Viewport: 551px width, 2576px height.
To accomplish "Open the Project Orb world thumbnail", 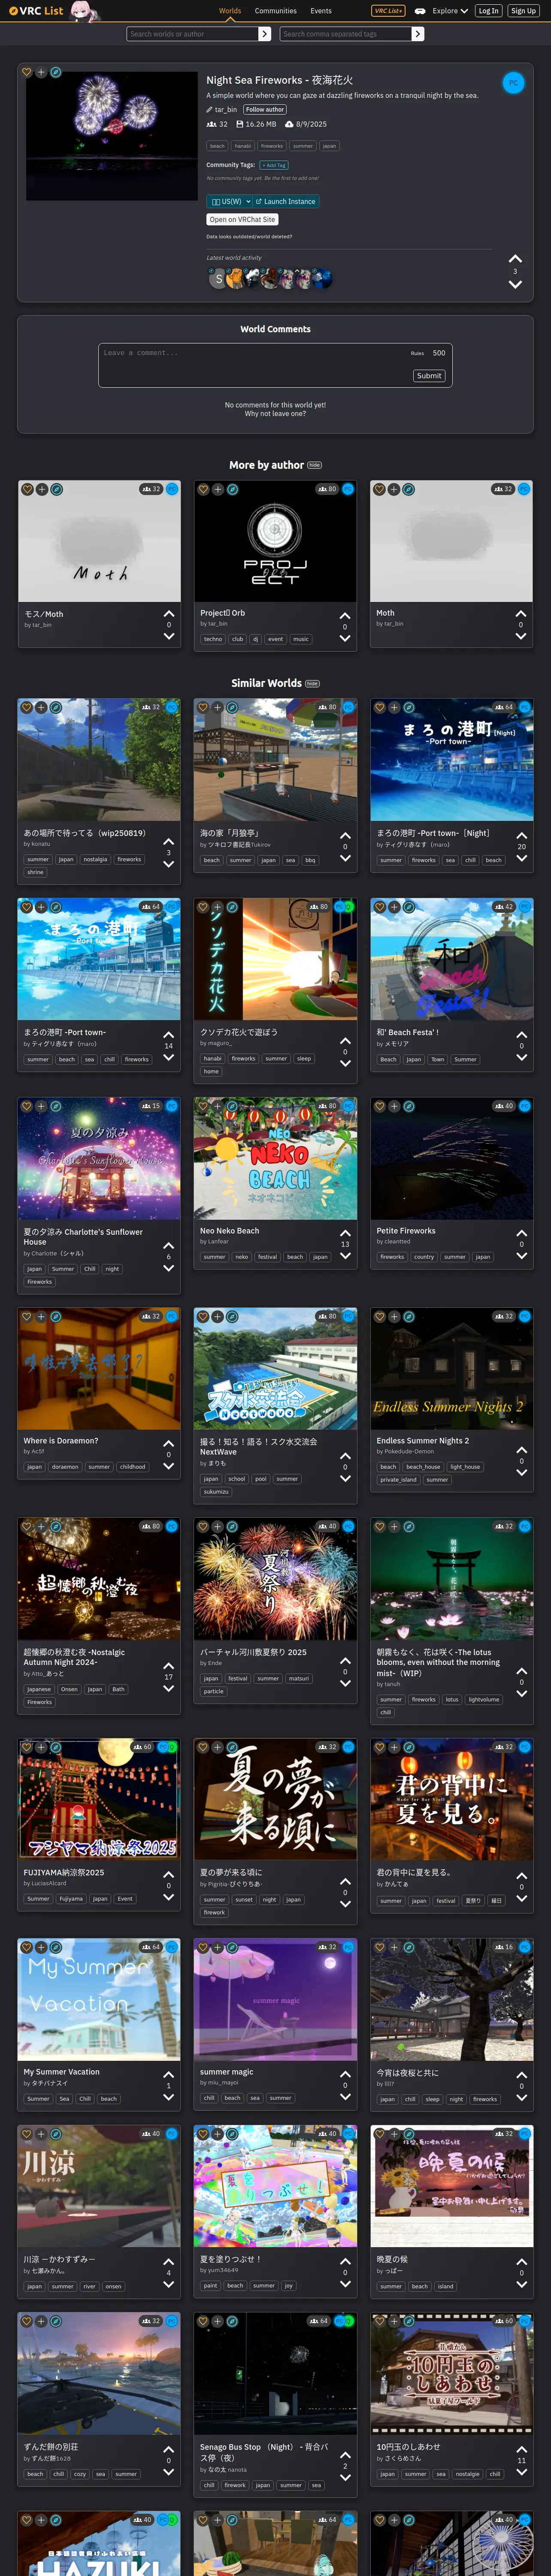I will coord(275,541).
